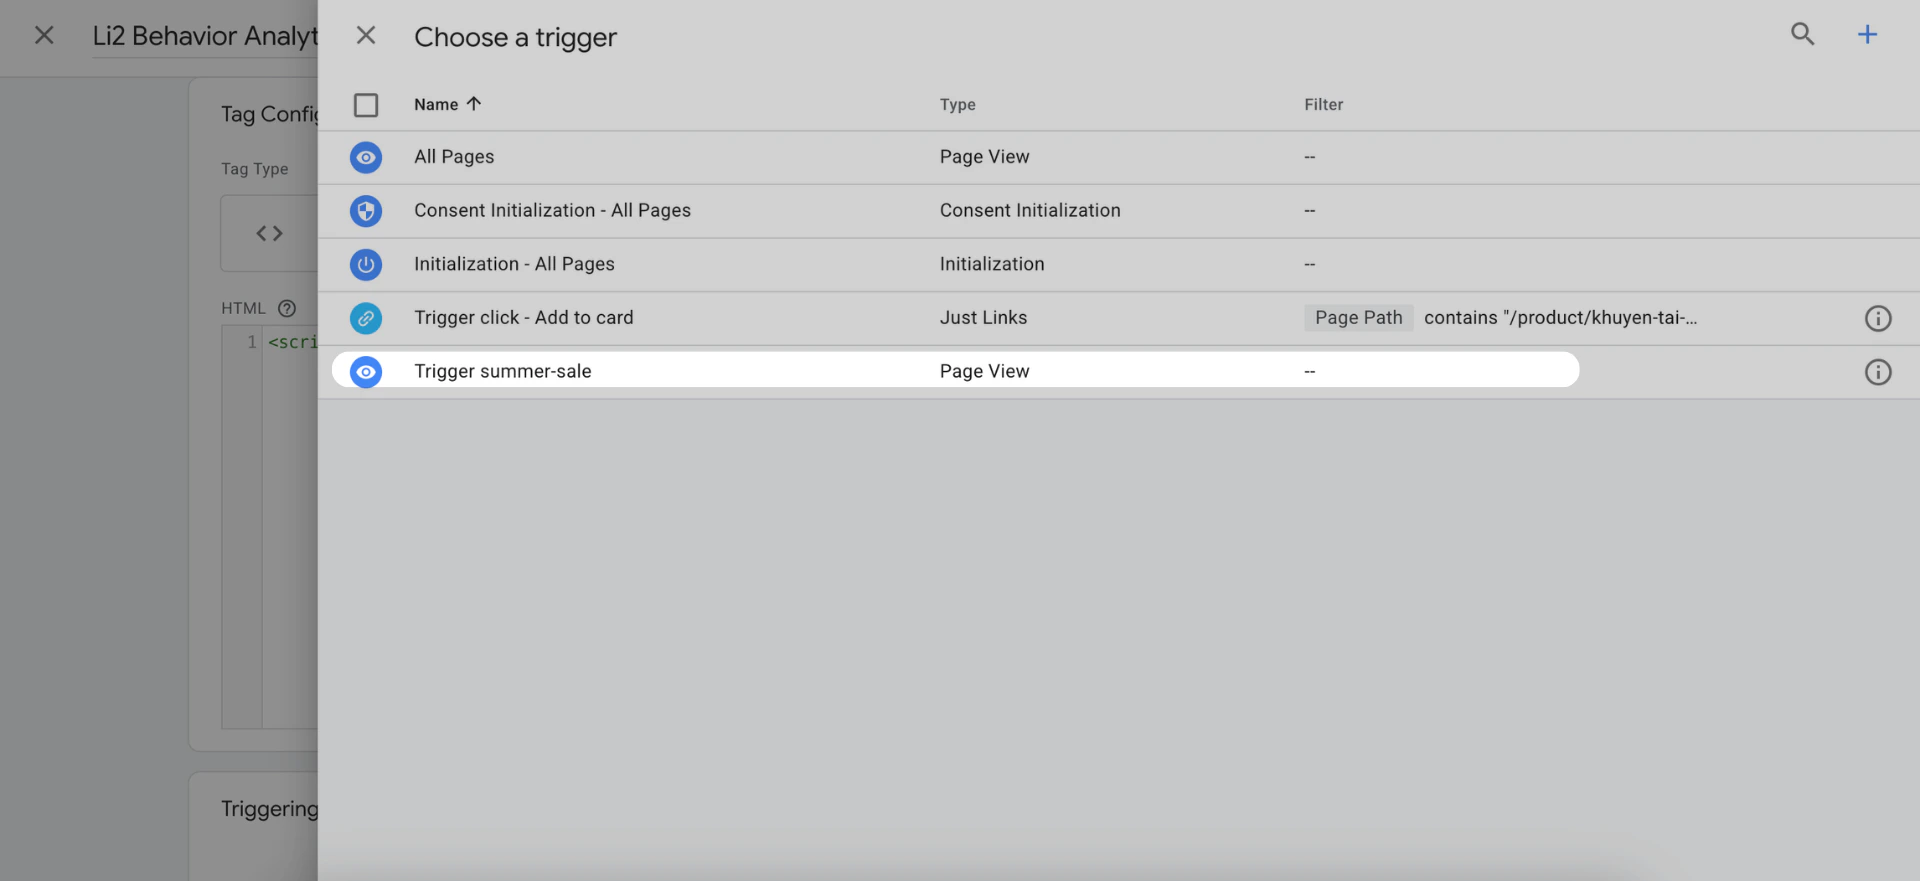Choose Consent Initialization - All Pages trigger
This screenshot has height=881, width=1920.
click(552, 211)
